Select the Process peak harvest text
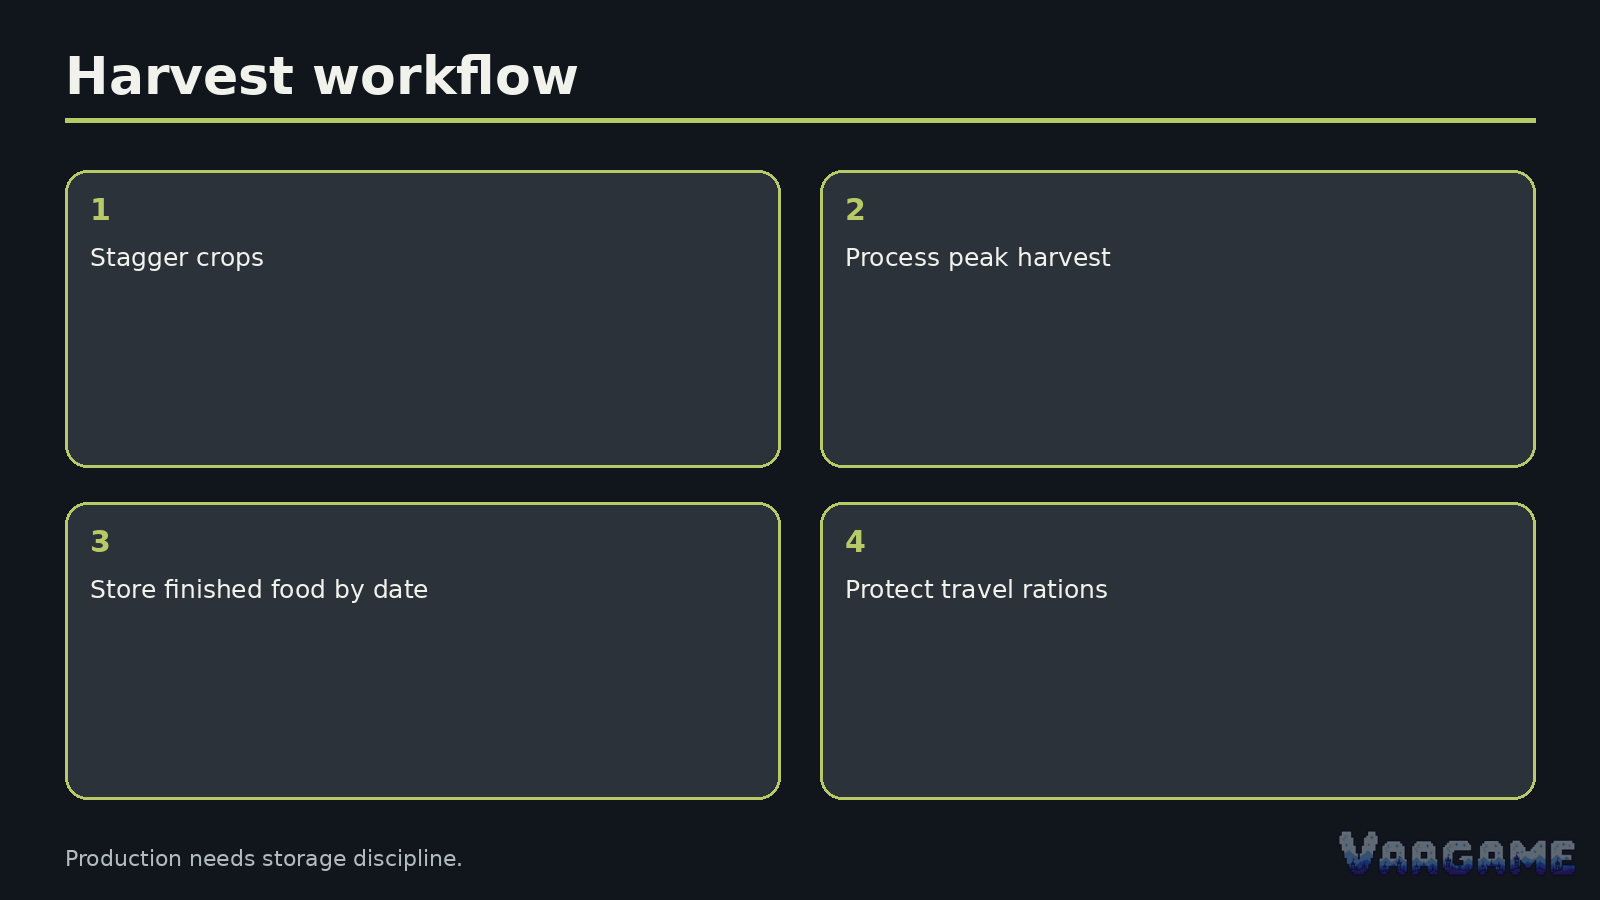1600x900 pixels. click(x=978, y=258)
